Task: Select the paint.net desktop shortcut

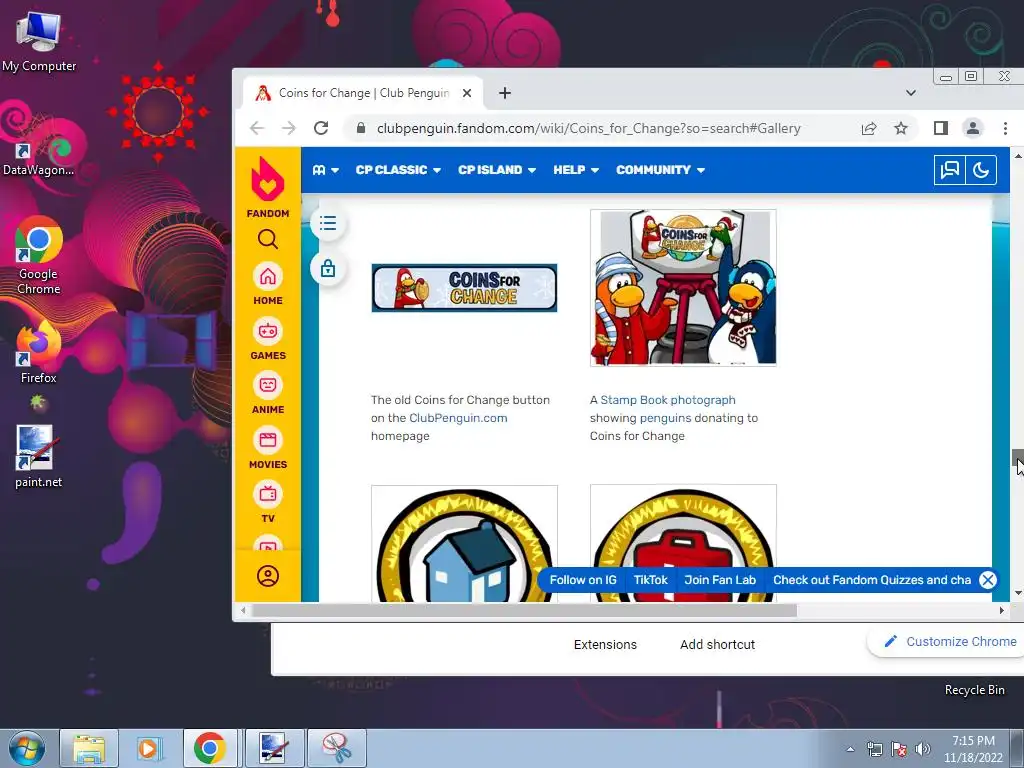Action: click(x=38, y=457)
